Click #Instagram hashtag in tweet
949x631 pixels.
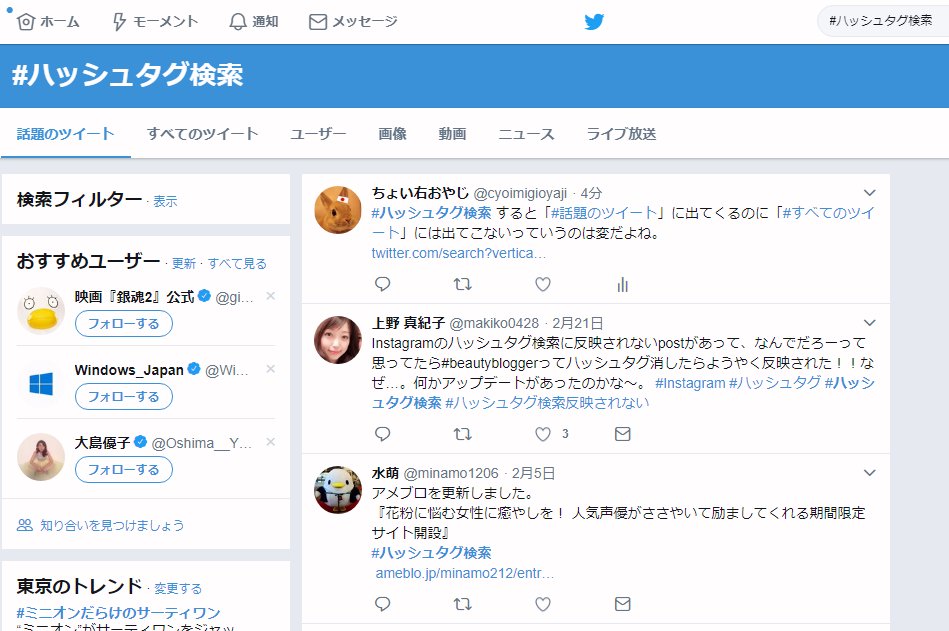pos(690,383)
